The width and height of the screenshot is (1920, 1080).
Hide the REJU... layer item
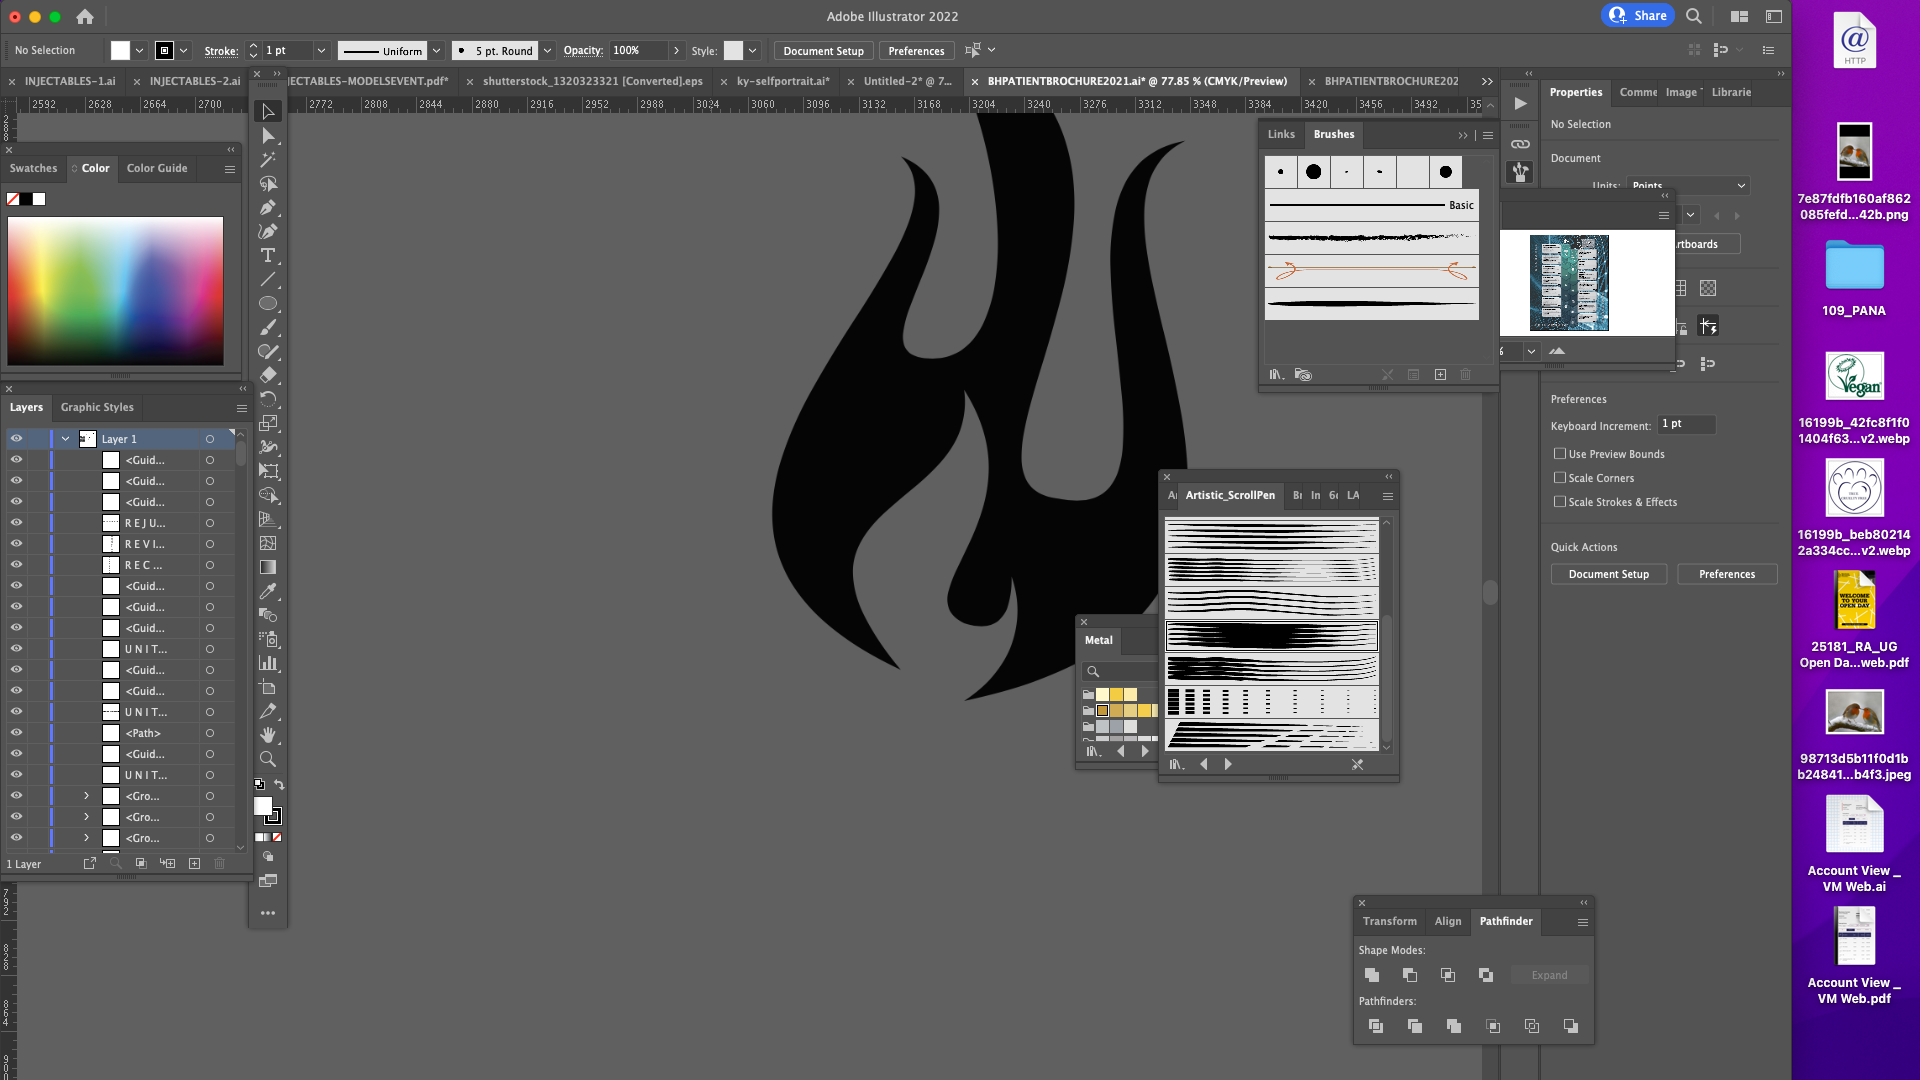(x=16, y=523)
